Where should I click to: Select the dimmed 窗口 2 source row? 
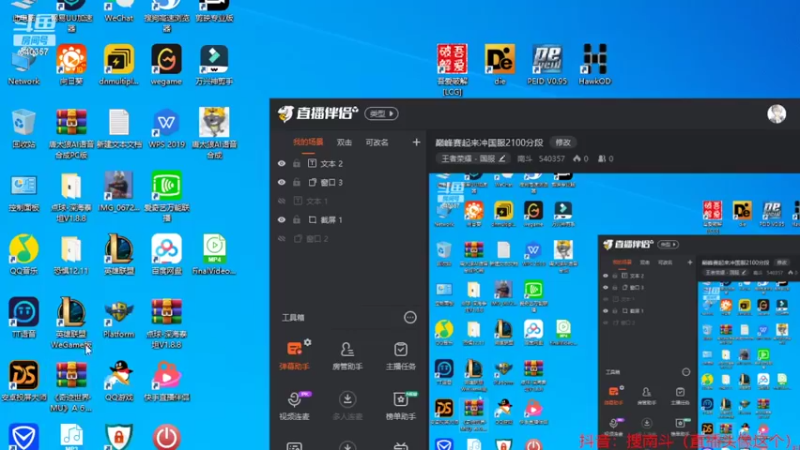point(348,238)
